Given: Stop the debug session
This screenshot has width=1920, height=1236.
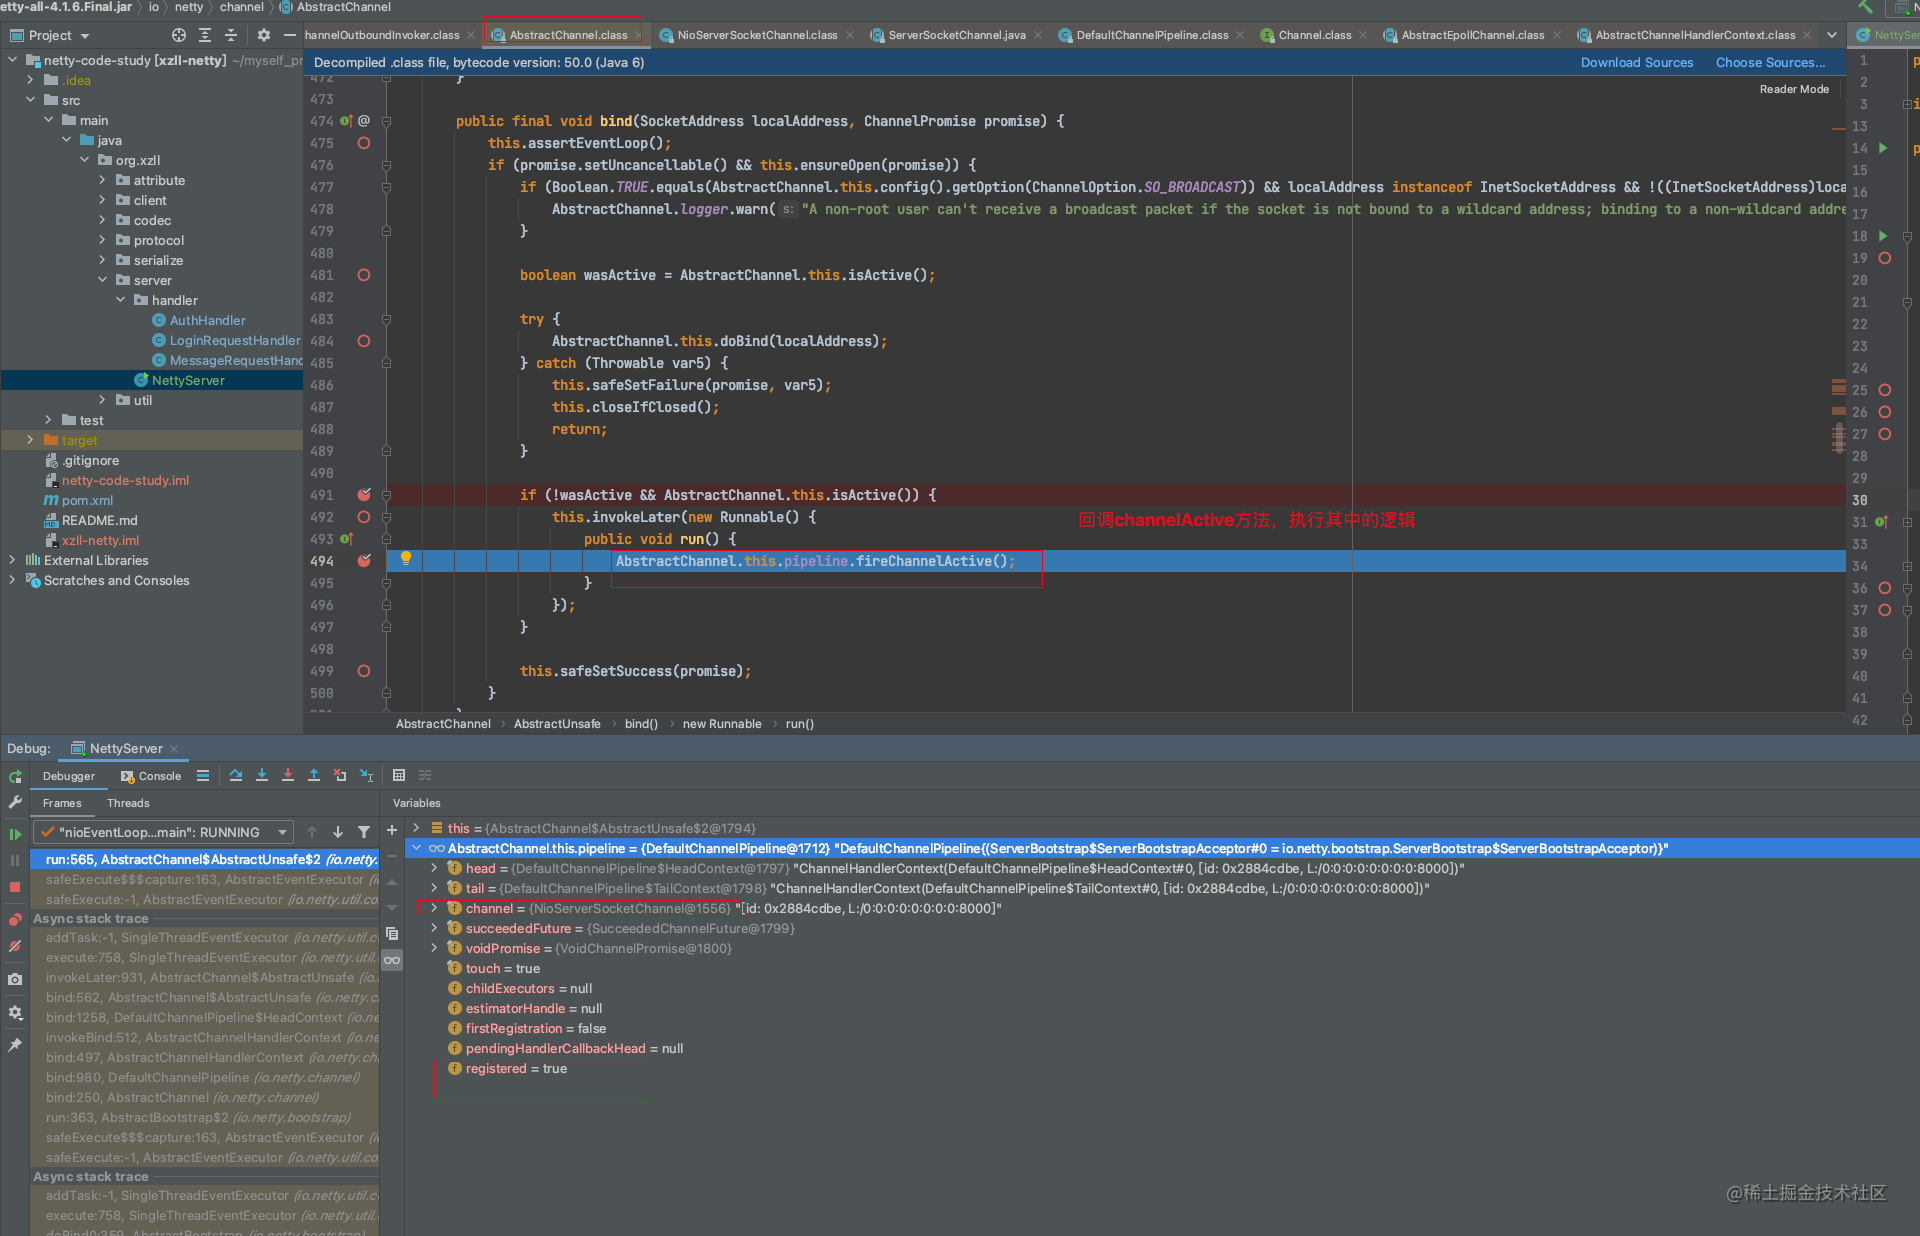Looking at the screenshot, I should [15, 887].
